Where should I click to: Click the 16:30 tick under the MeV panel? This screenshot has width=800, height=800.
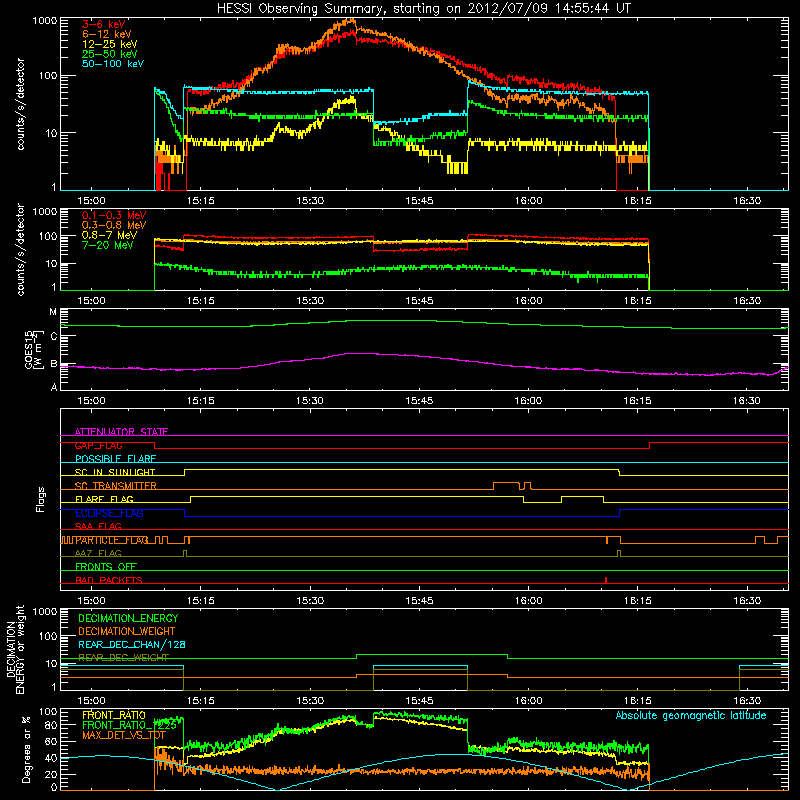[x=747, y=301]
